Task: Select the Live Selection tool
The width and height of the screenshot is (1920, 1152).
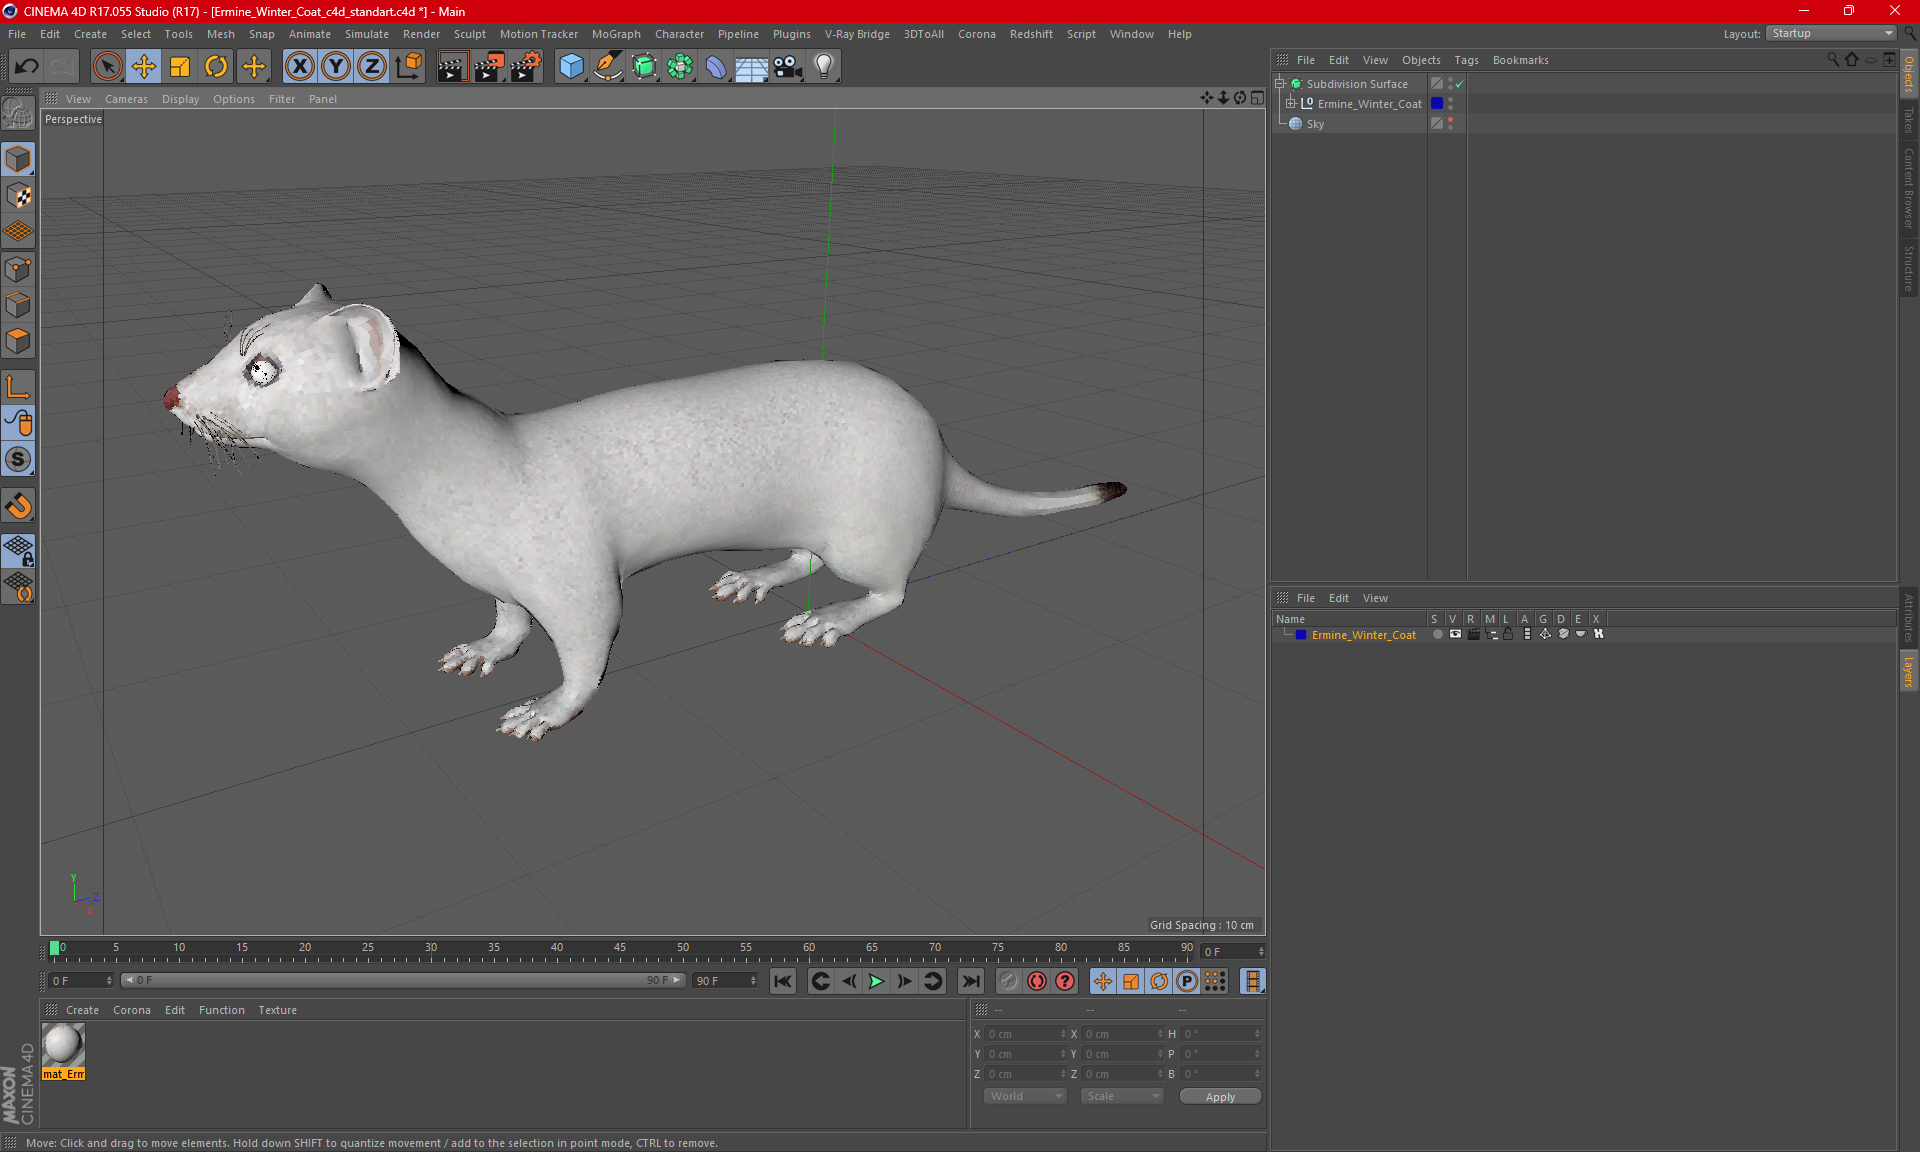Action: 107,67
